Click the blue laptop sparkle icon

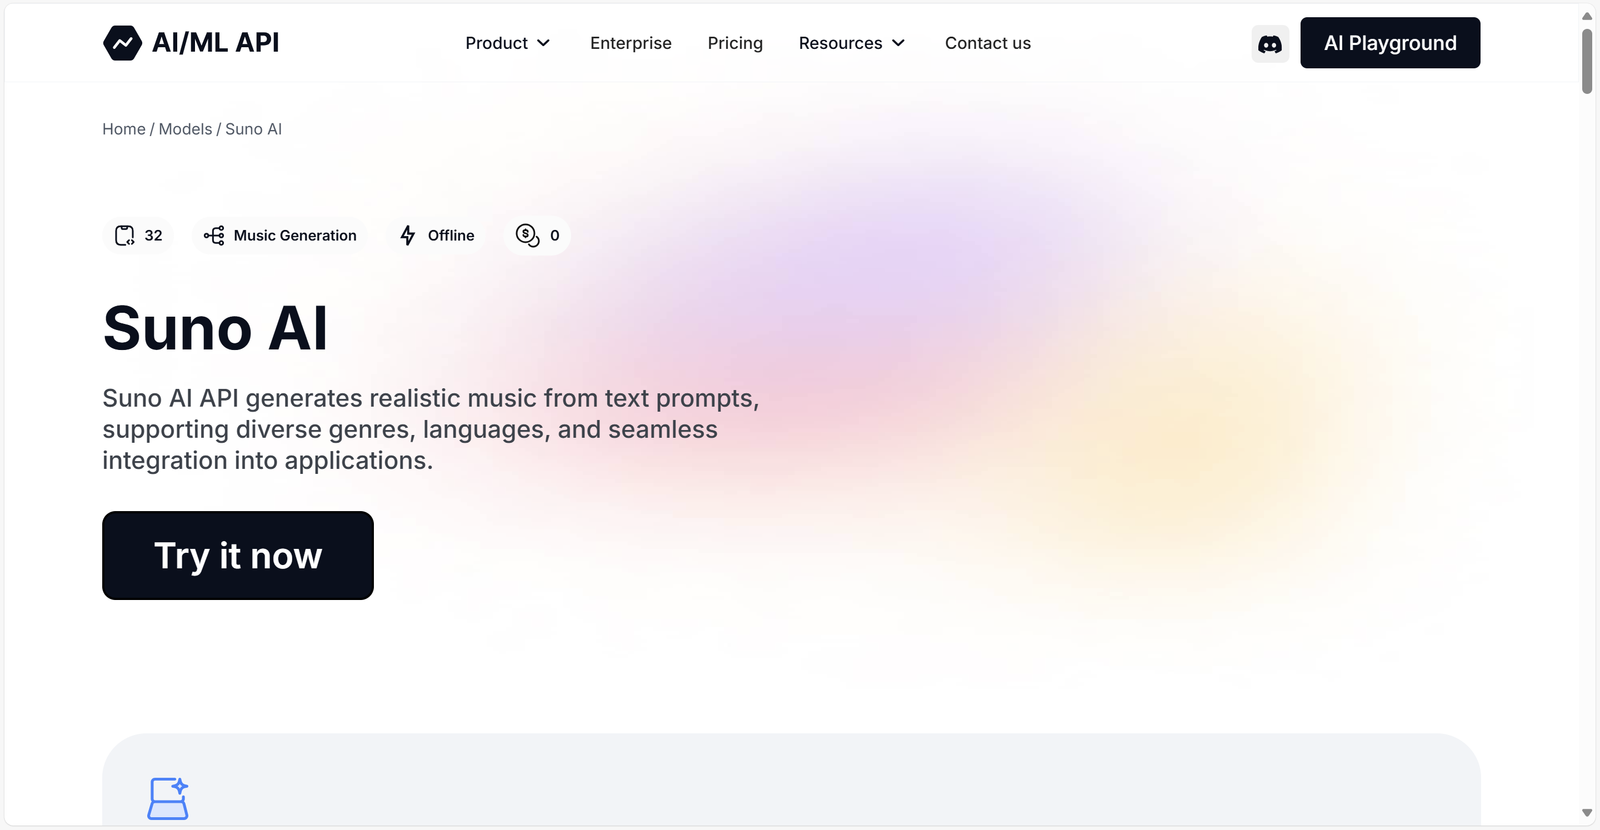(168, 799)
